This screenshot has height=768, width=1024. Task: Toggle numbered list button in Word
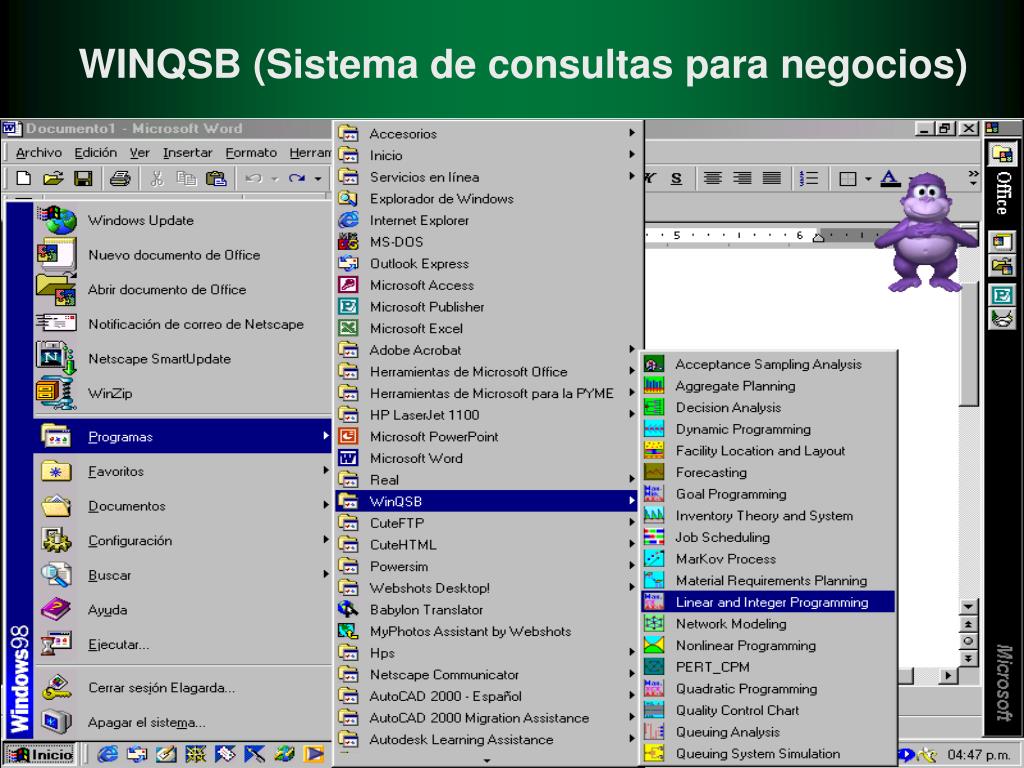(x=809, y=178)
